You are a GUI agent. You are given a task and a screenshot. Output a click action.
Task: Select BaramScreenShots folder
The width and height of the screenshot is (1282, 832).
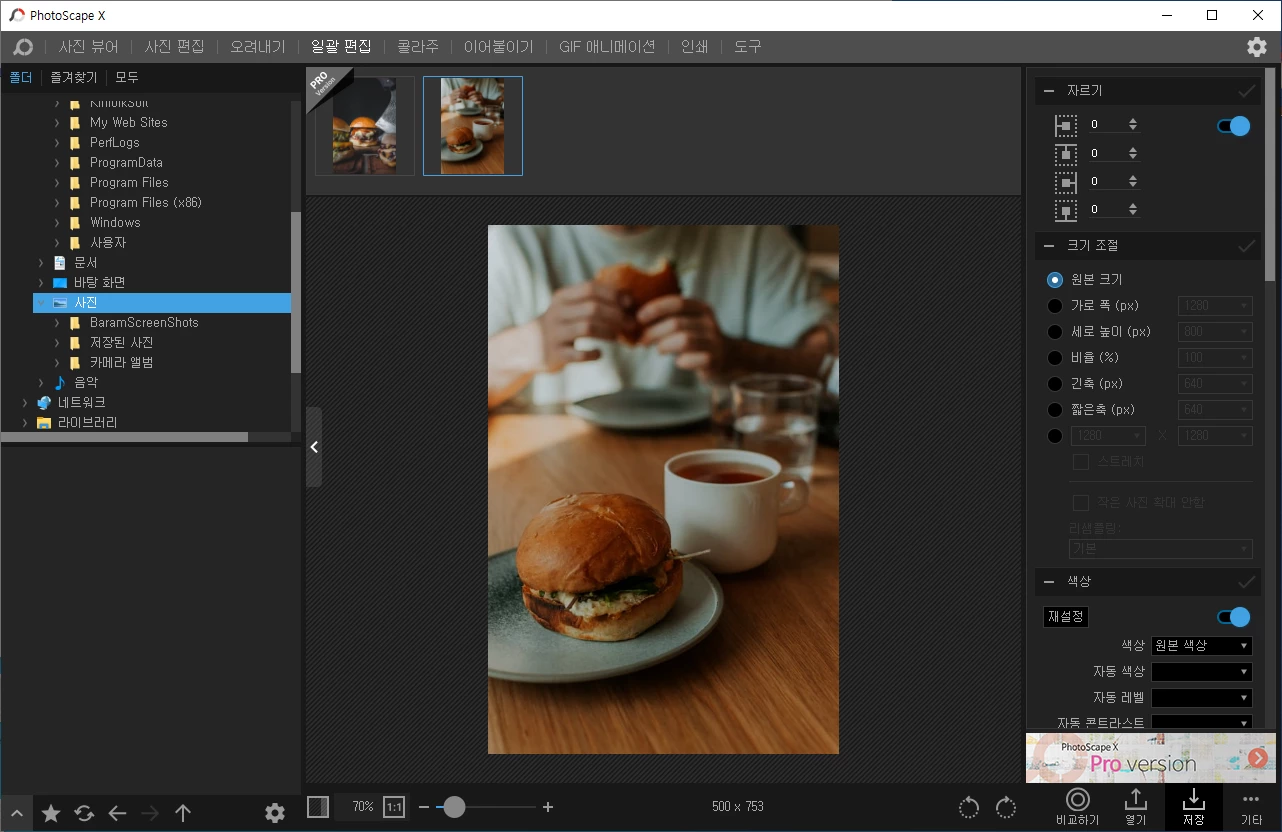(144, 323)
